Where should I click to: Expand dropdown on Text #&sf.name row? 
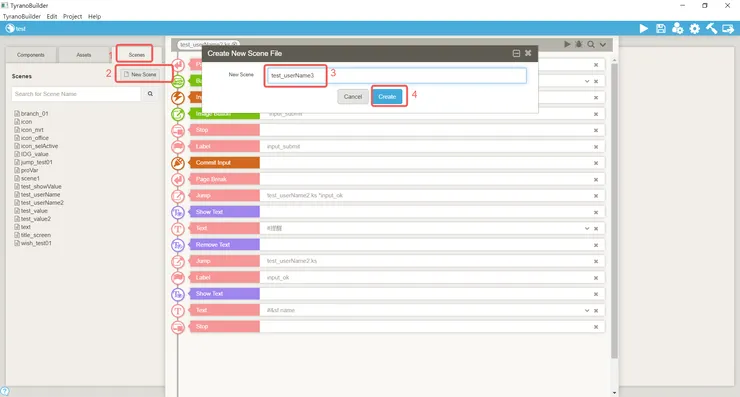(587, 311)
